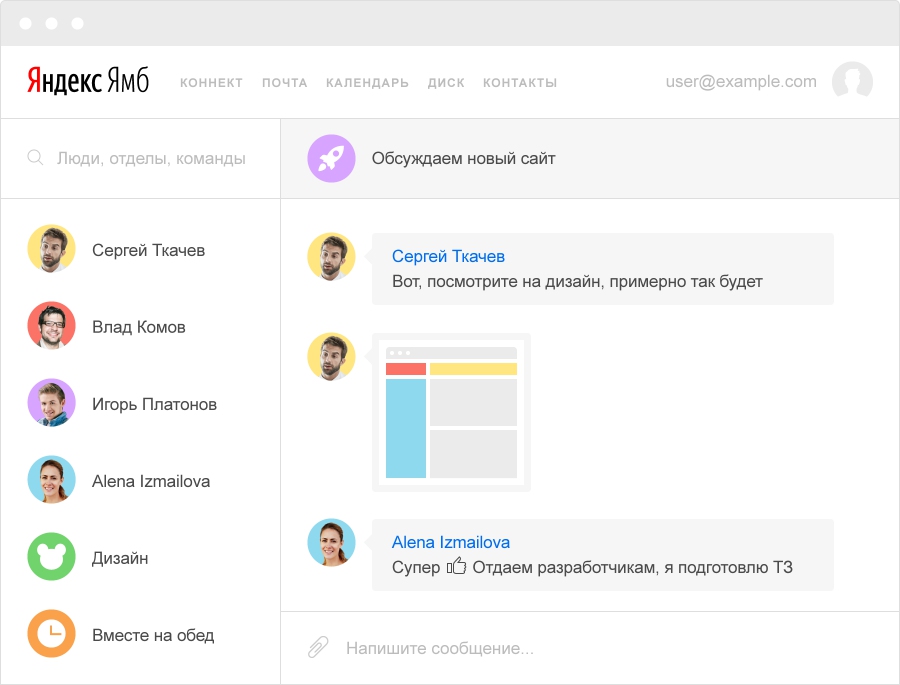Screen dimensions: 900x685
Task: Open the Почта menu item
Action: 285,83
